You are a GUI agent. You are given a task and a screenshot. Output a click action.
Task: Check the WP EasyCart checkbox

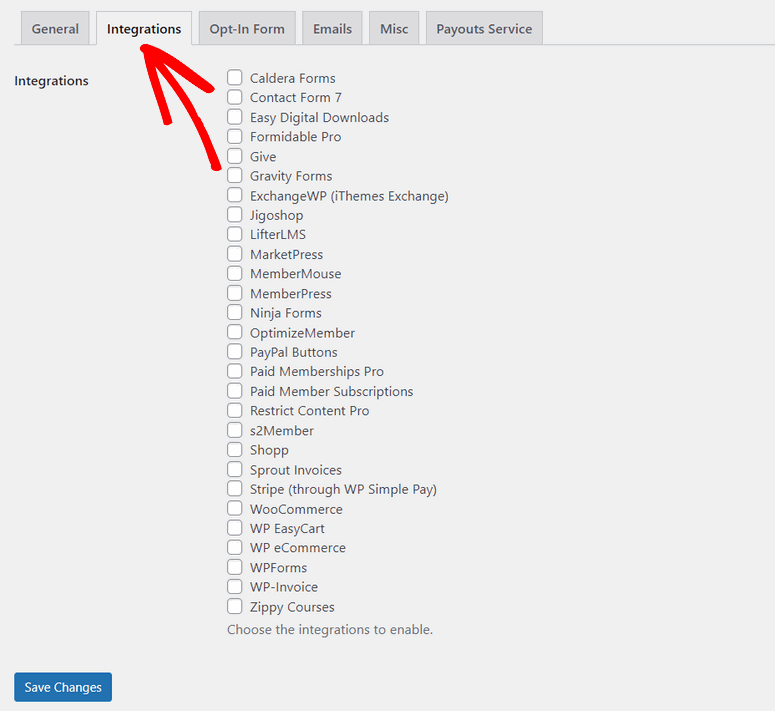click(235, 528)
